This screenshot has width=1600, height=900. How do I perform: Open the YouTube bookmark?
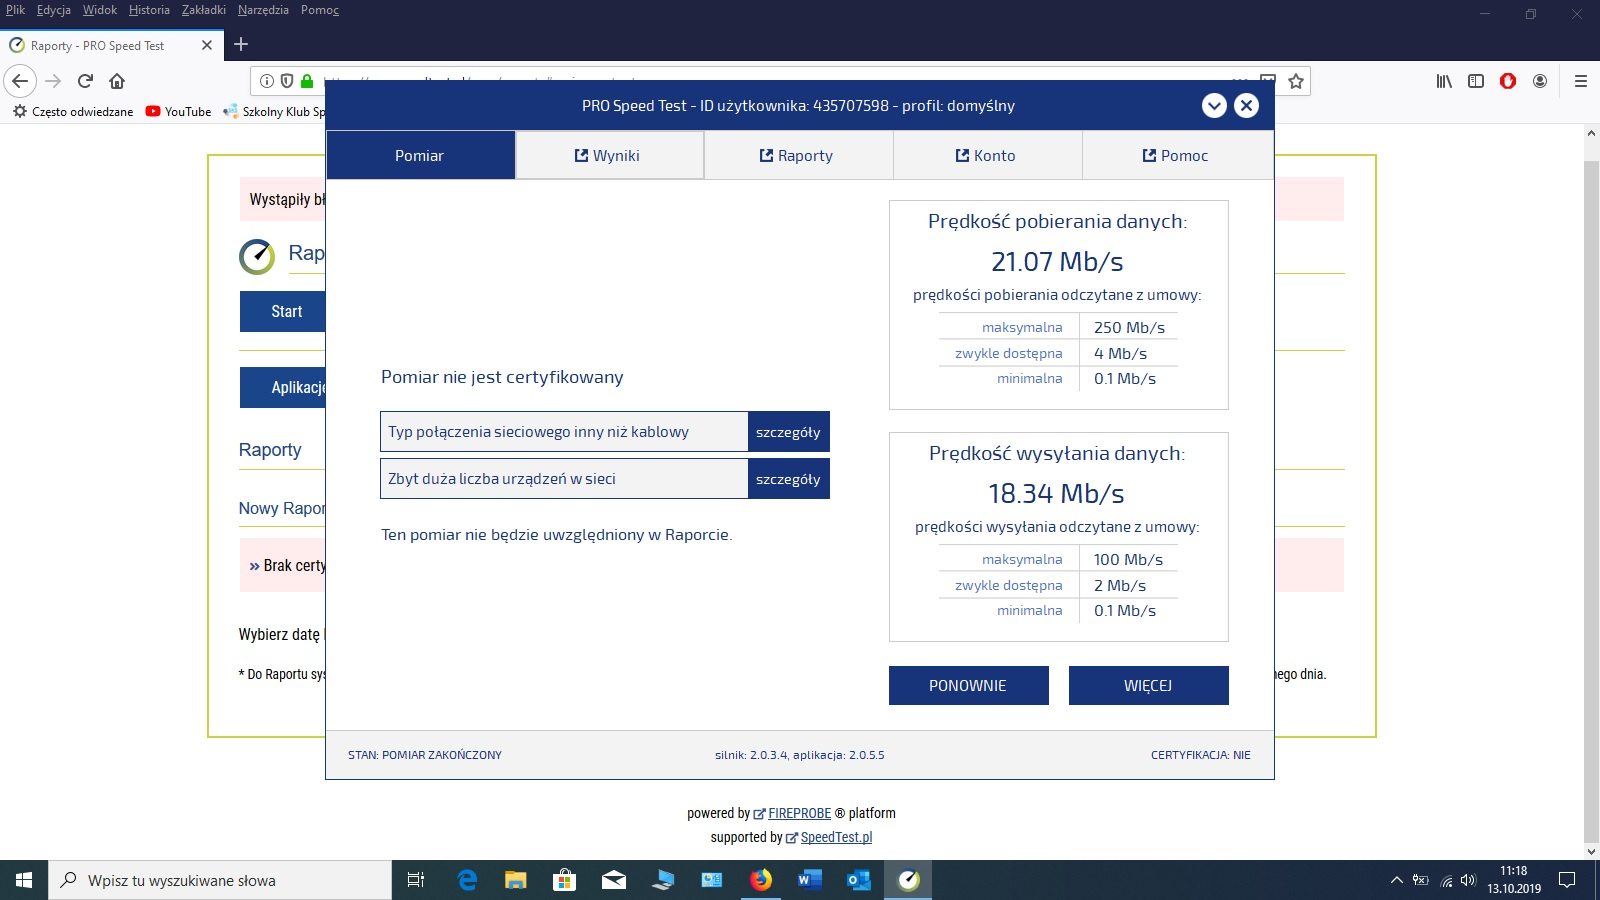point(179,112)
